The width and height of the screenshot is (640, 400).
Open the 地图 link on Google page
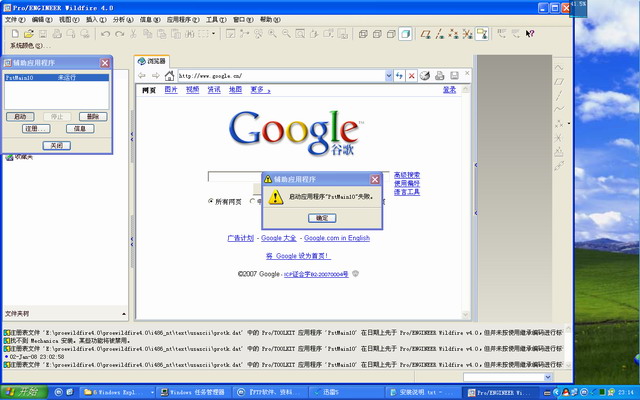(x=236, y=90)
